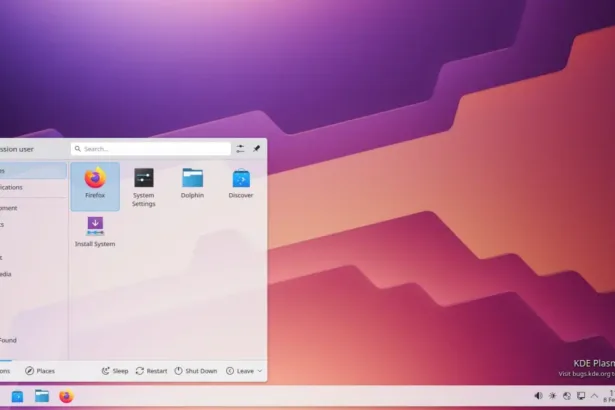Click the Shut Down button
The image size is (615, 410).
(x=196, y=371)
